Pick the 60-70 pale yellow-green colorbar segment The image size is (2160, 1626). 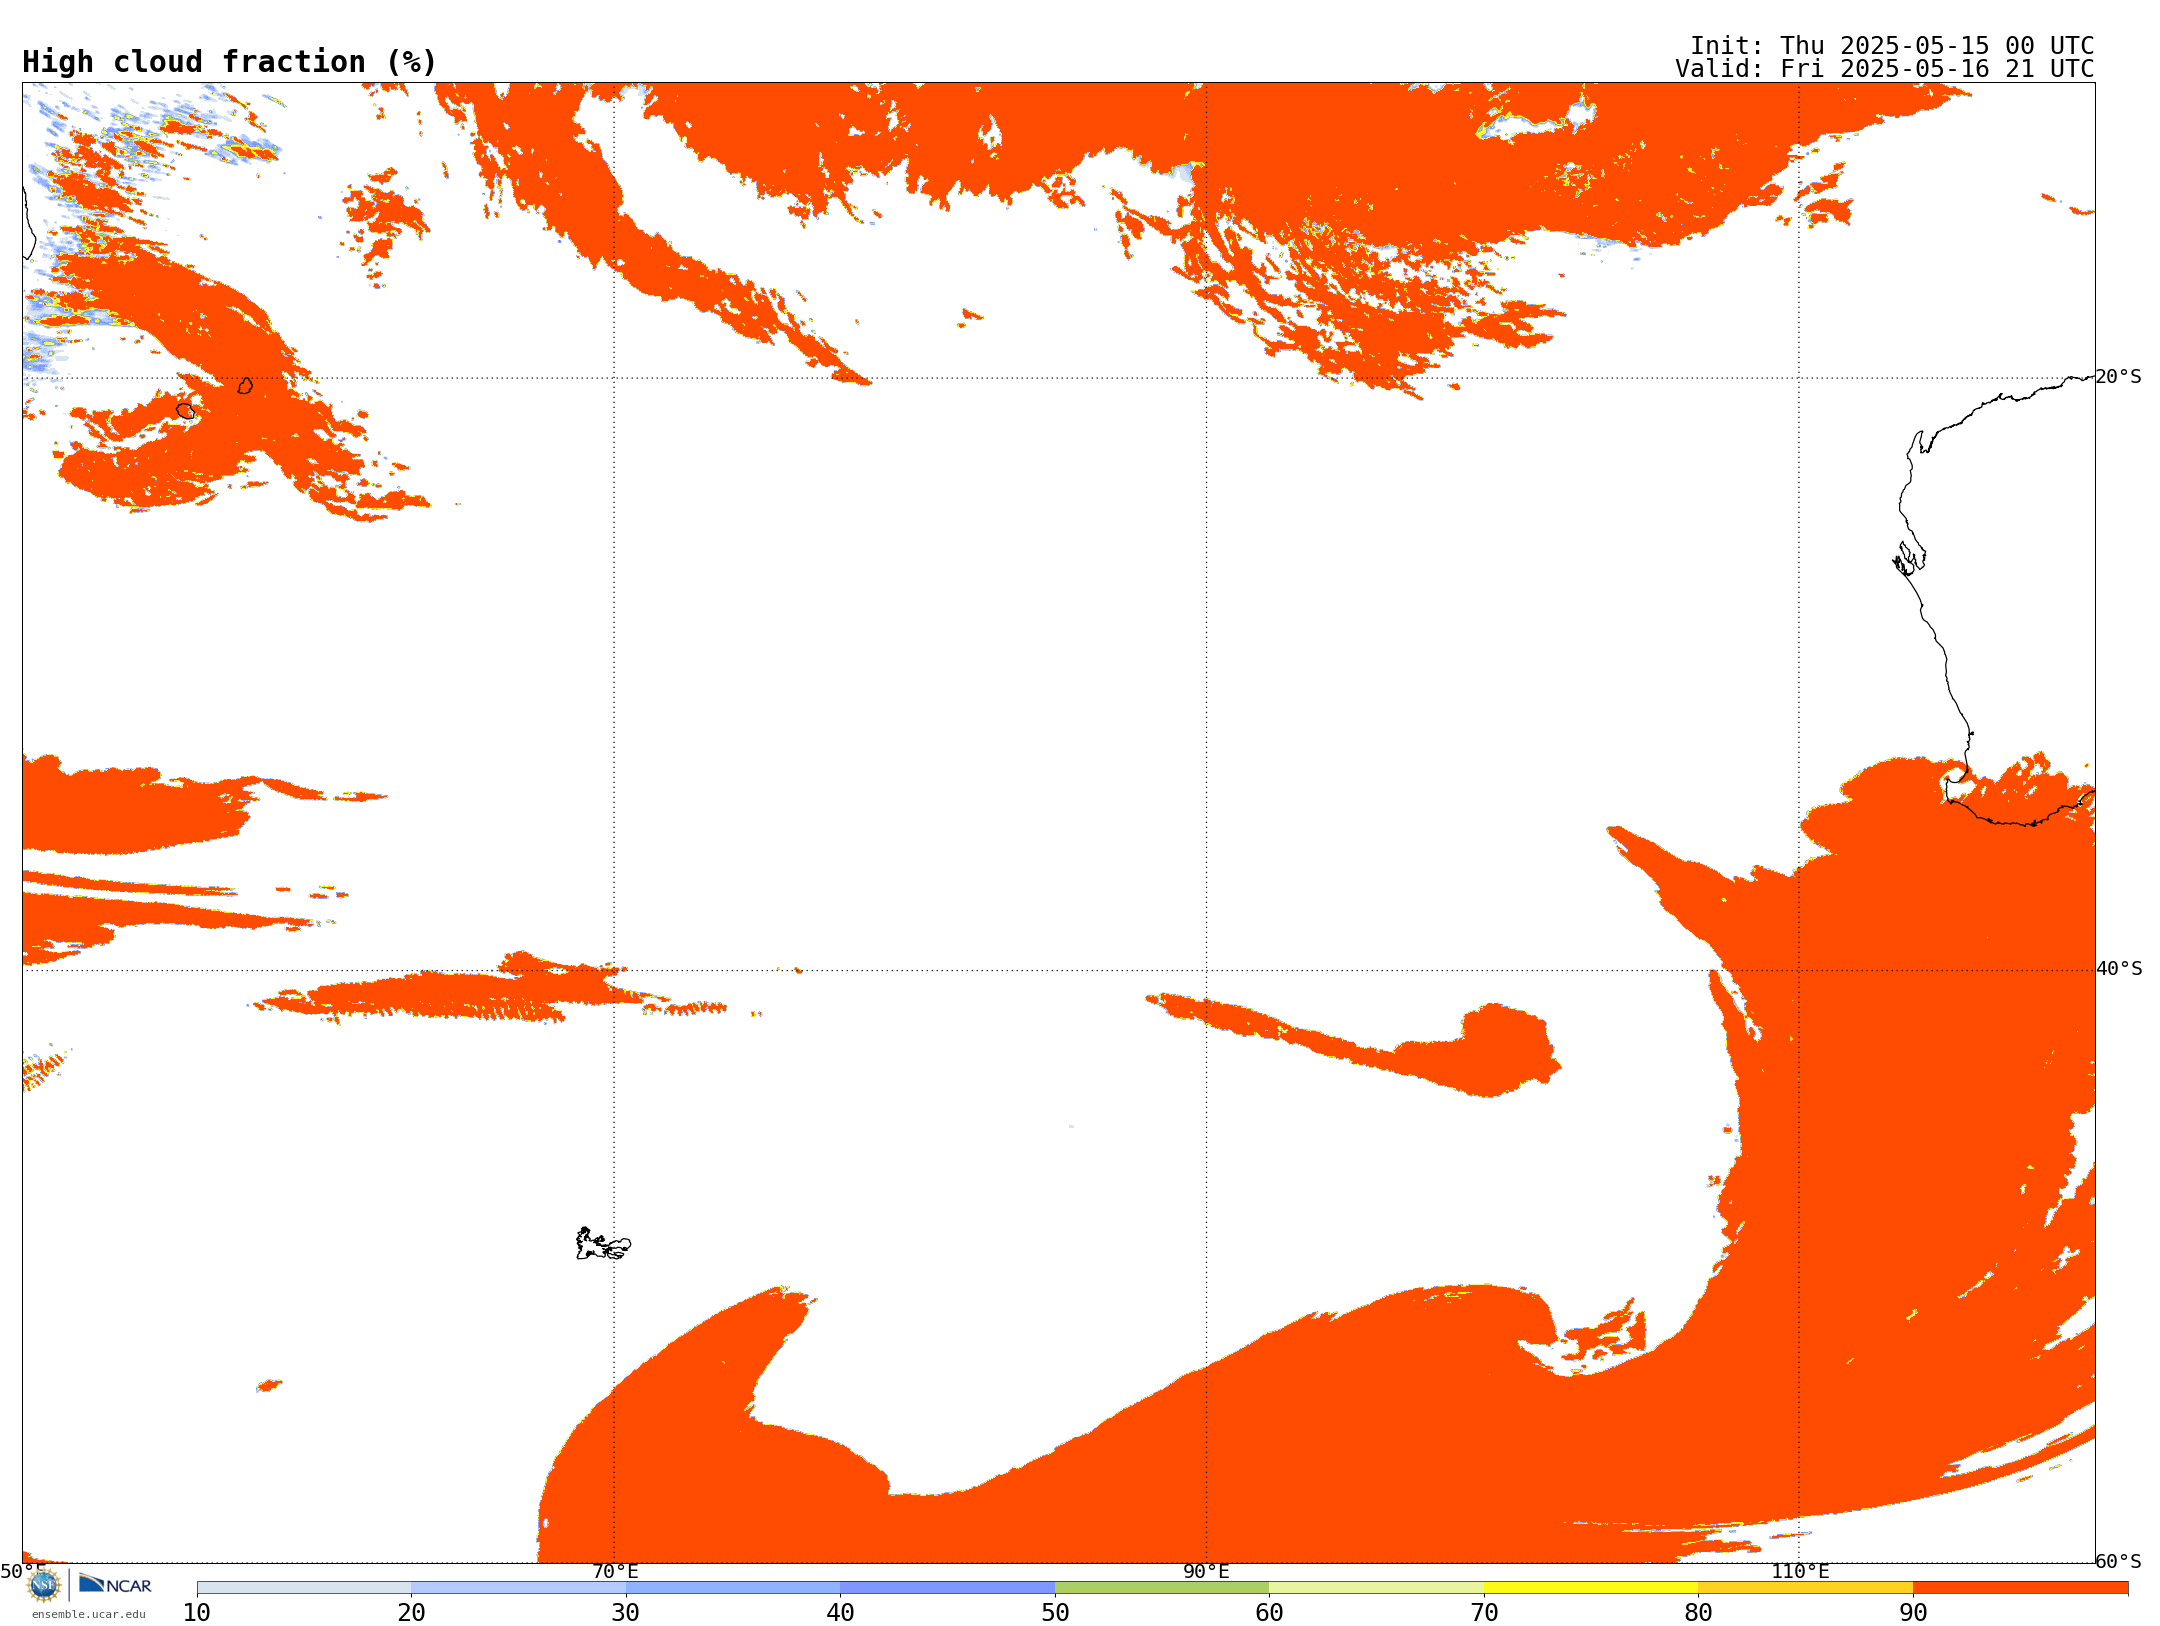(x=1376, y=1588)
